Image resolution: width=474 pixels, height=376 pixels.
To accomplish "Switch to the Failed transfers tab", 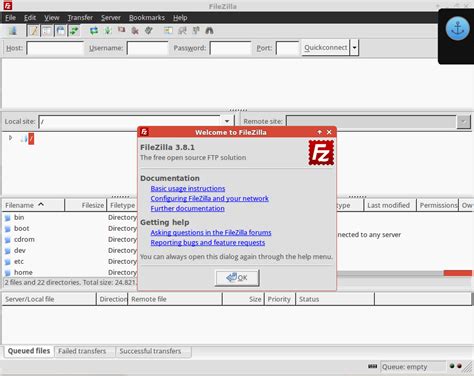I will pos(82,351).
